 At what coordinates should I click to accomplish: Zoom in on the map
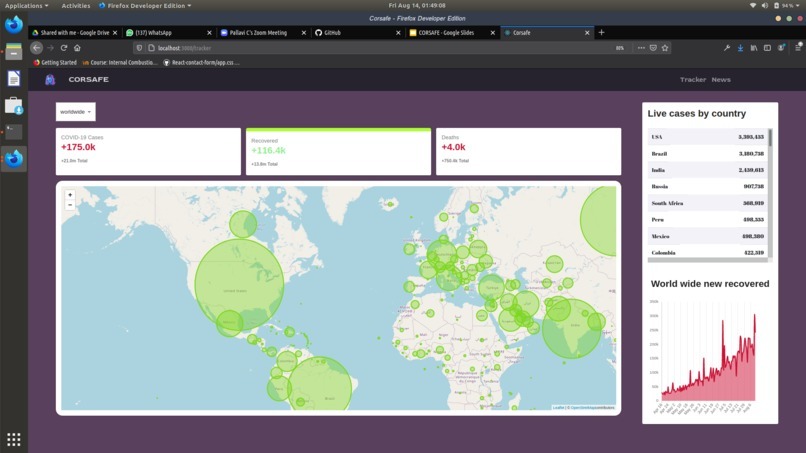pyautogui.click(x=70, y=195)
